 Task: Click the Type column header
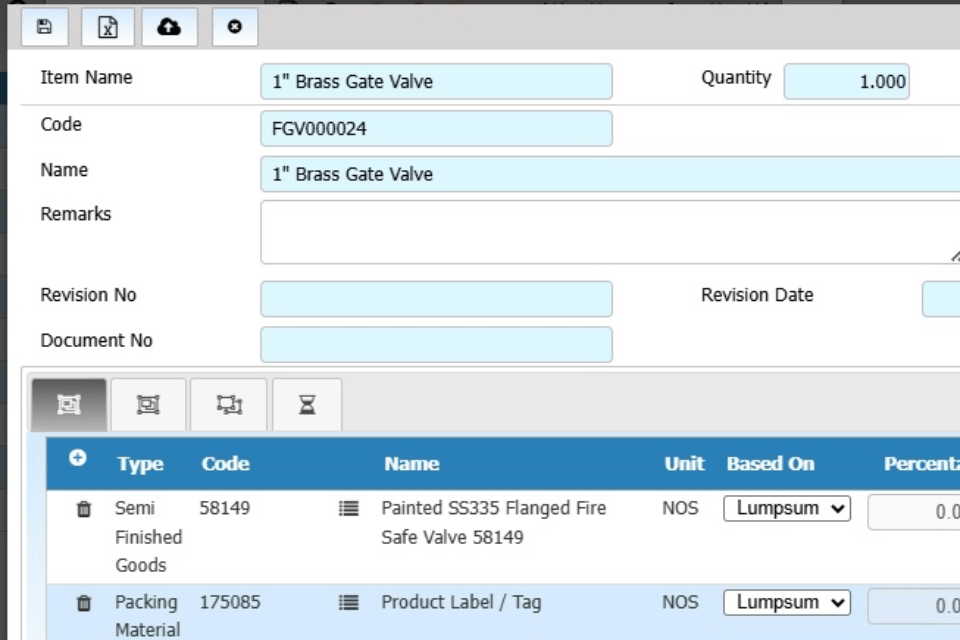click(140, 464)
